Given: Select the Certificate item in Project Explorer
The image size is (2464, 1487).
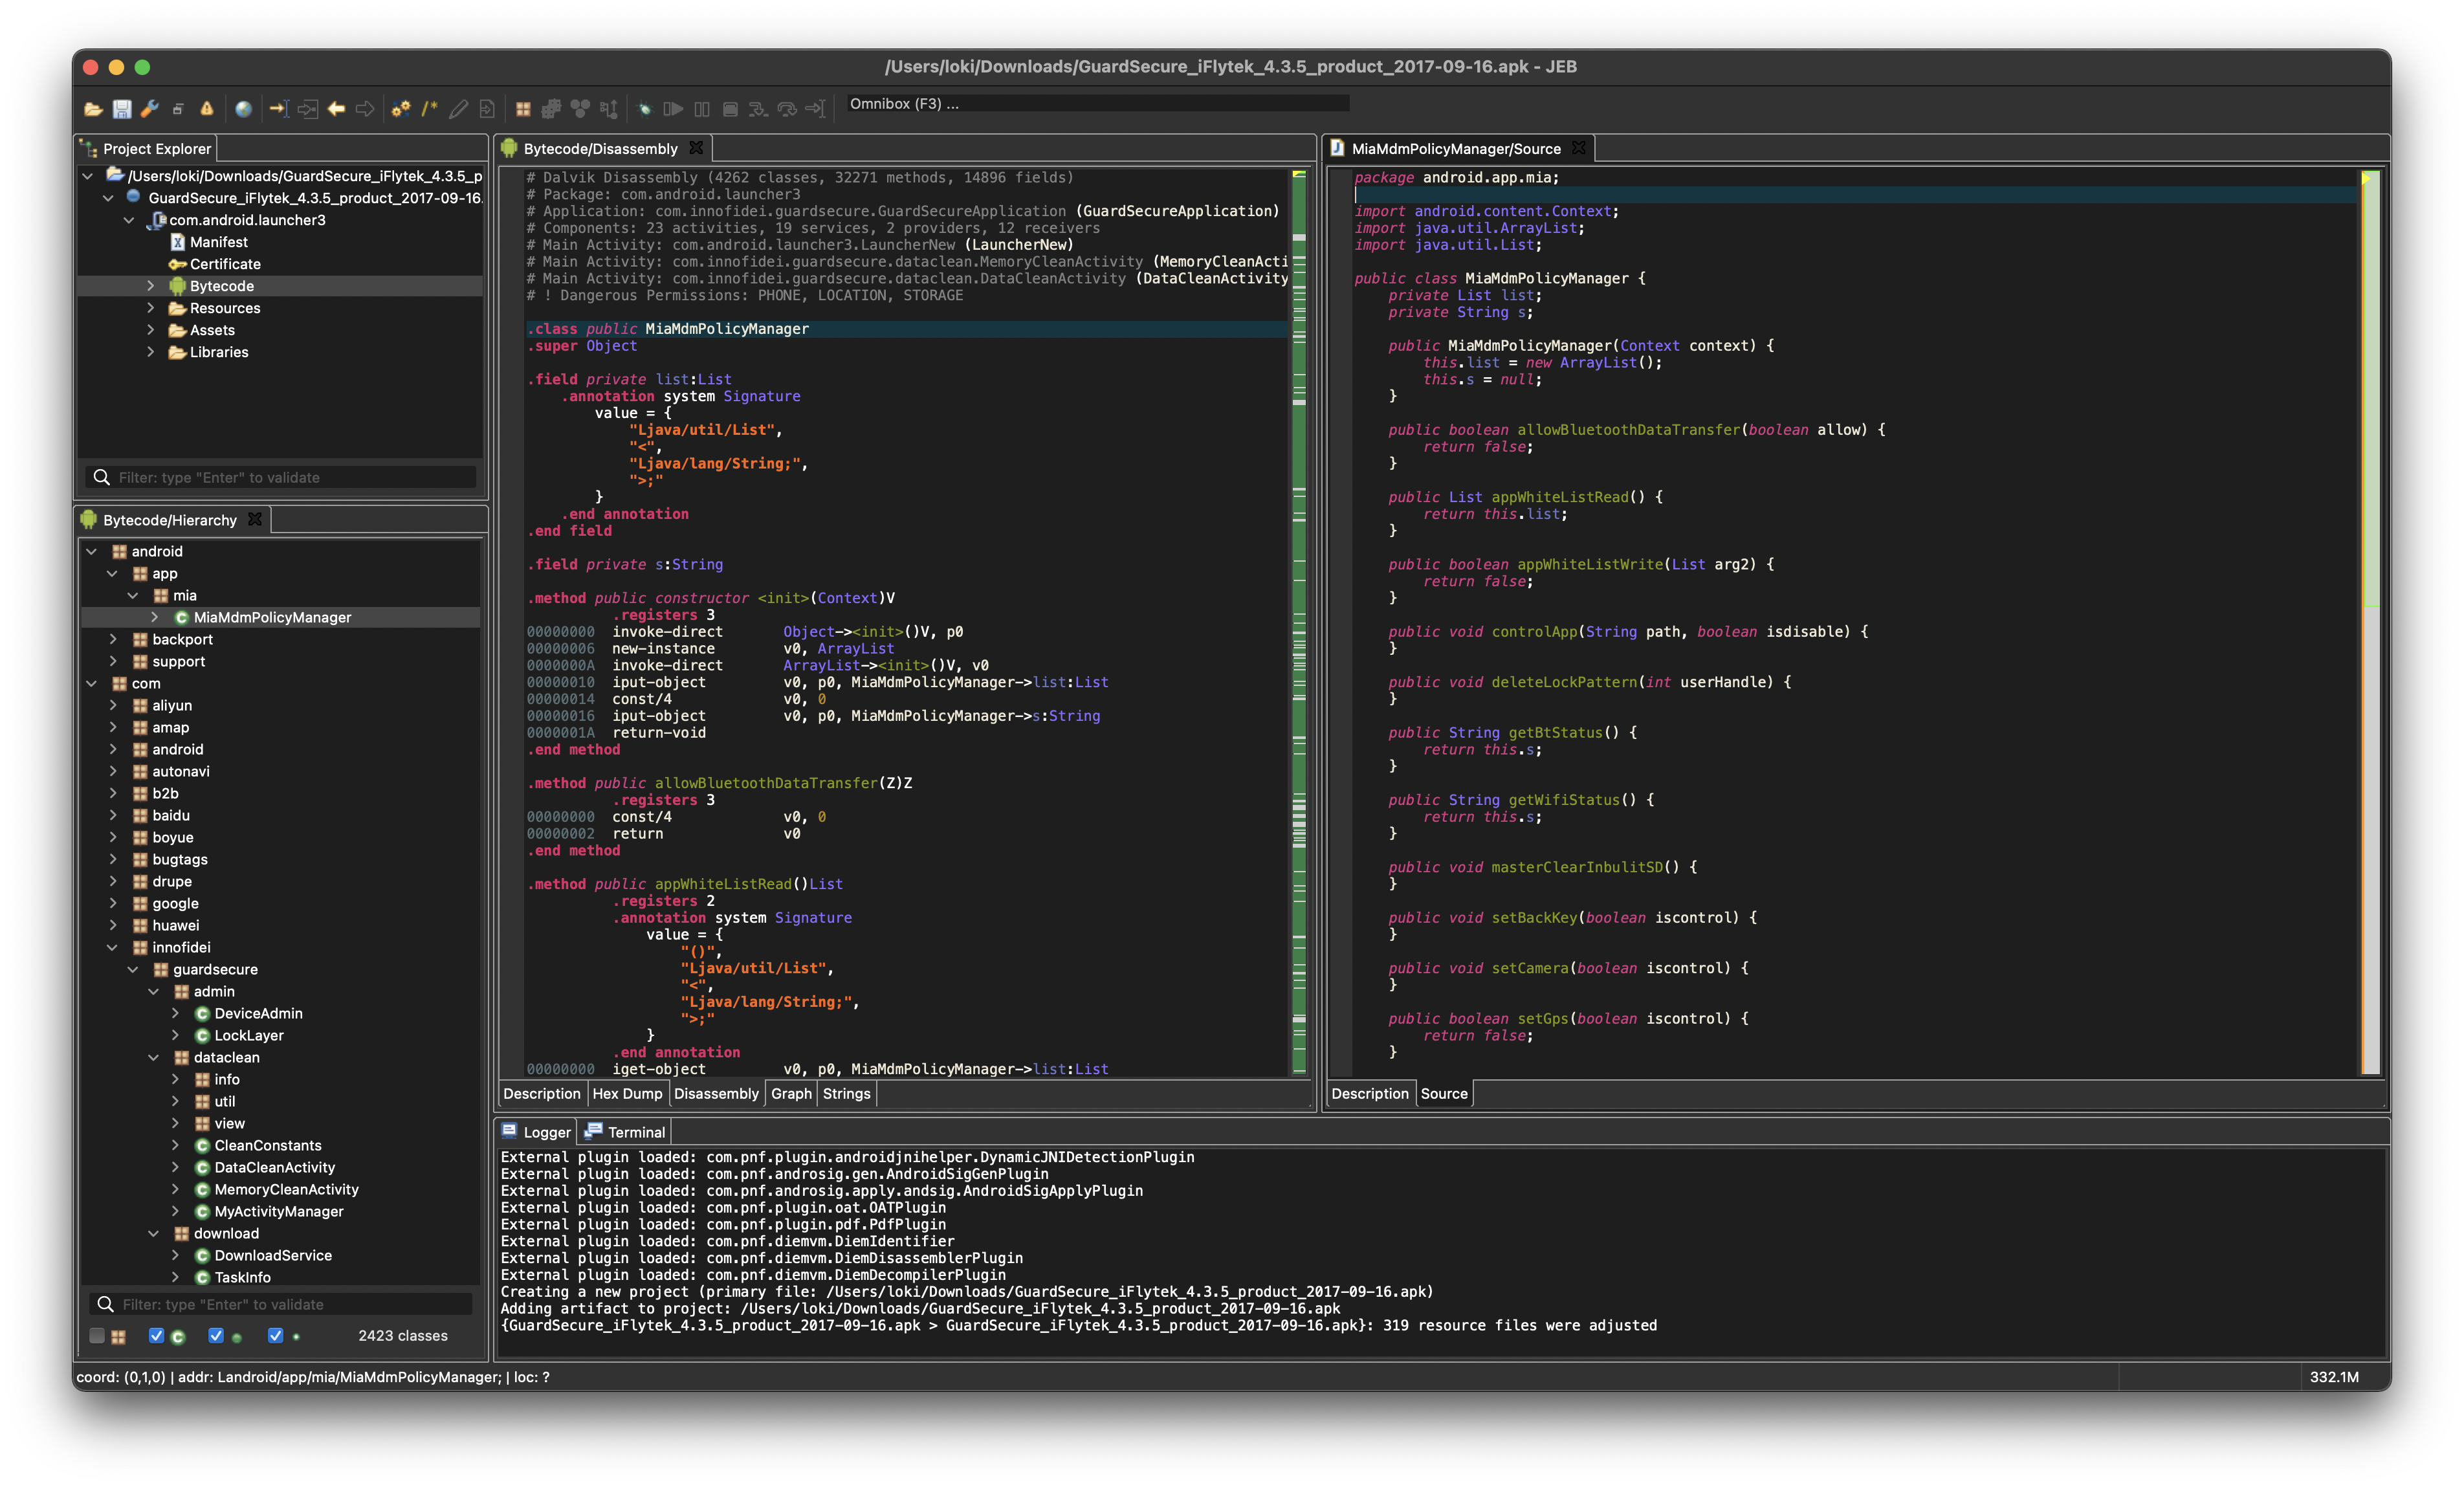Looking at the screenshot, I should pos(224,264).
